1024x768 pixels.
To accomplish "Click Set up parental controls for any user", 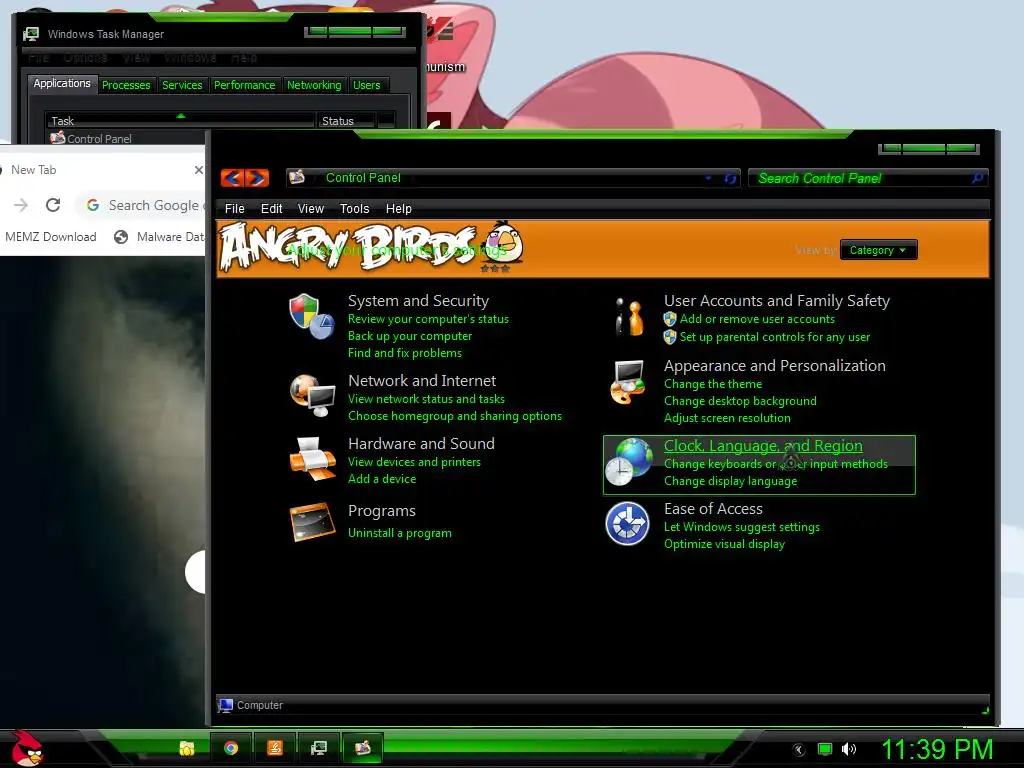I will 775,337.
